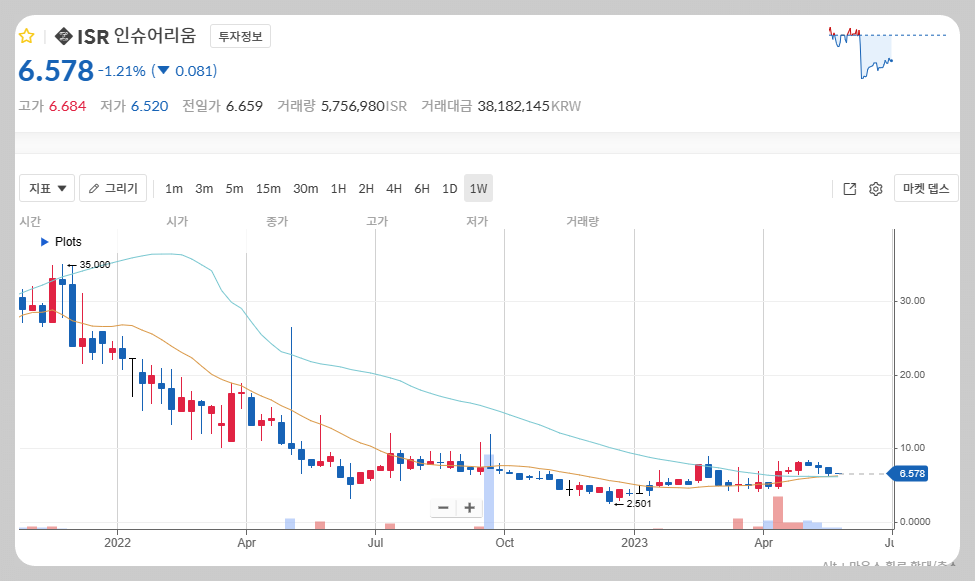Image resolution: width=975 pixels, height=581 pixels.
Task: Click the ISR 인슈어리움 coin name
Action: tap(136, 36)
